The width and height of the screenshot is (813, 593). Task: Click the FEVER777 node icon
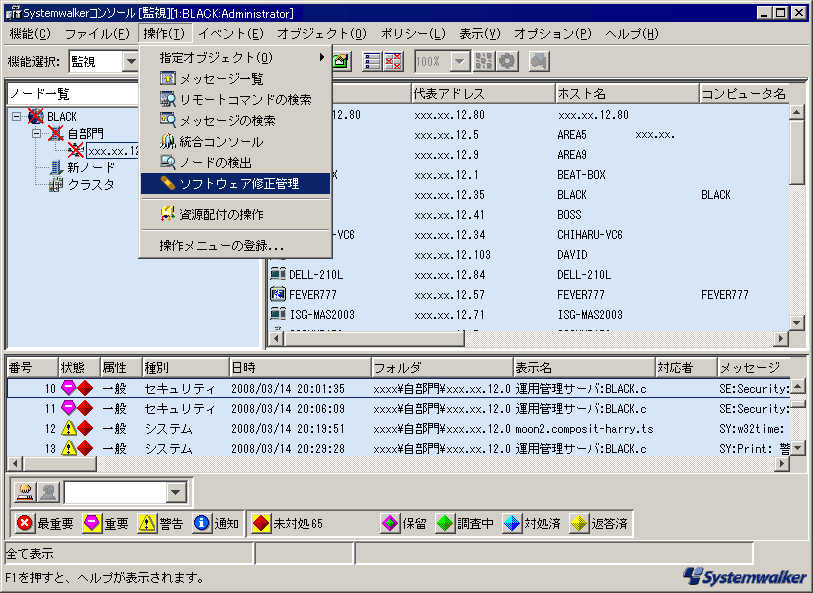tap(278, 294)
